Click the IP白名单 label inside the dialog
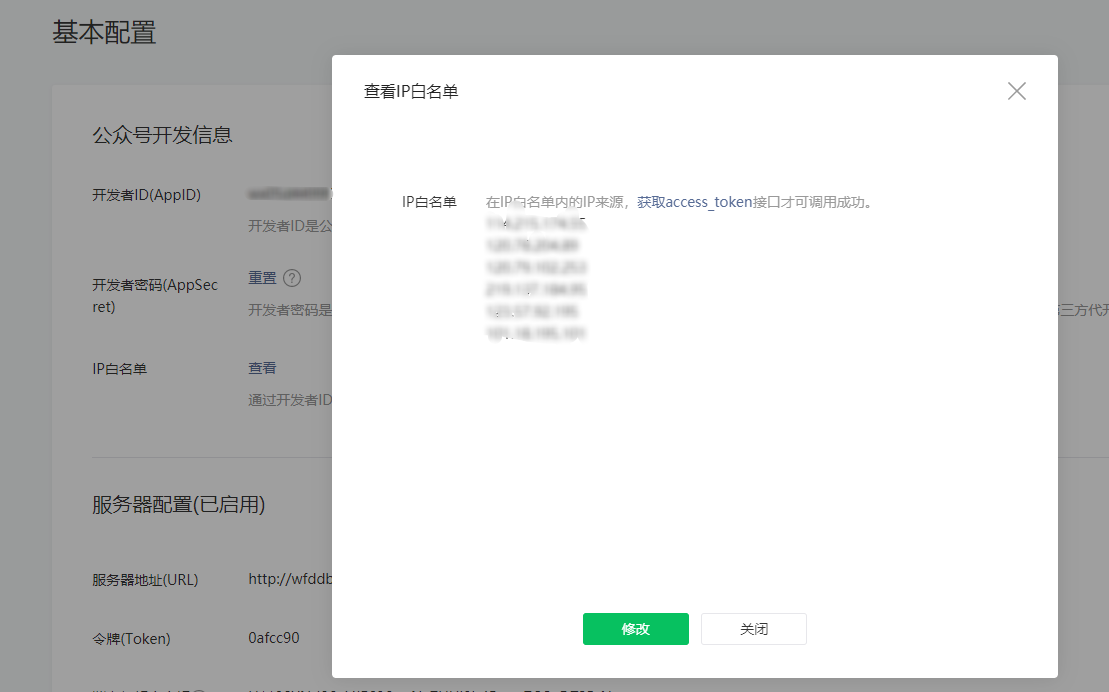The width and height of the screenshot is (1109, 692). (x=429, y=202)
